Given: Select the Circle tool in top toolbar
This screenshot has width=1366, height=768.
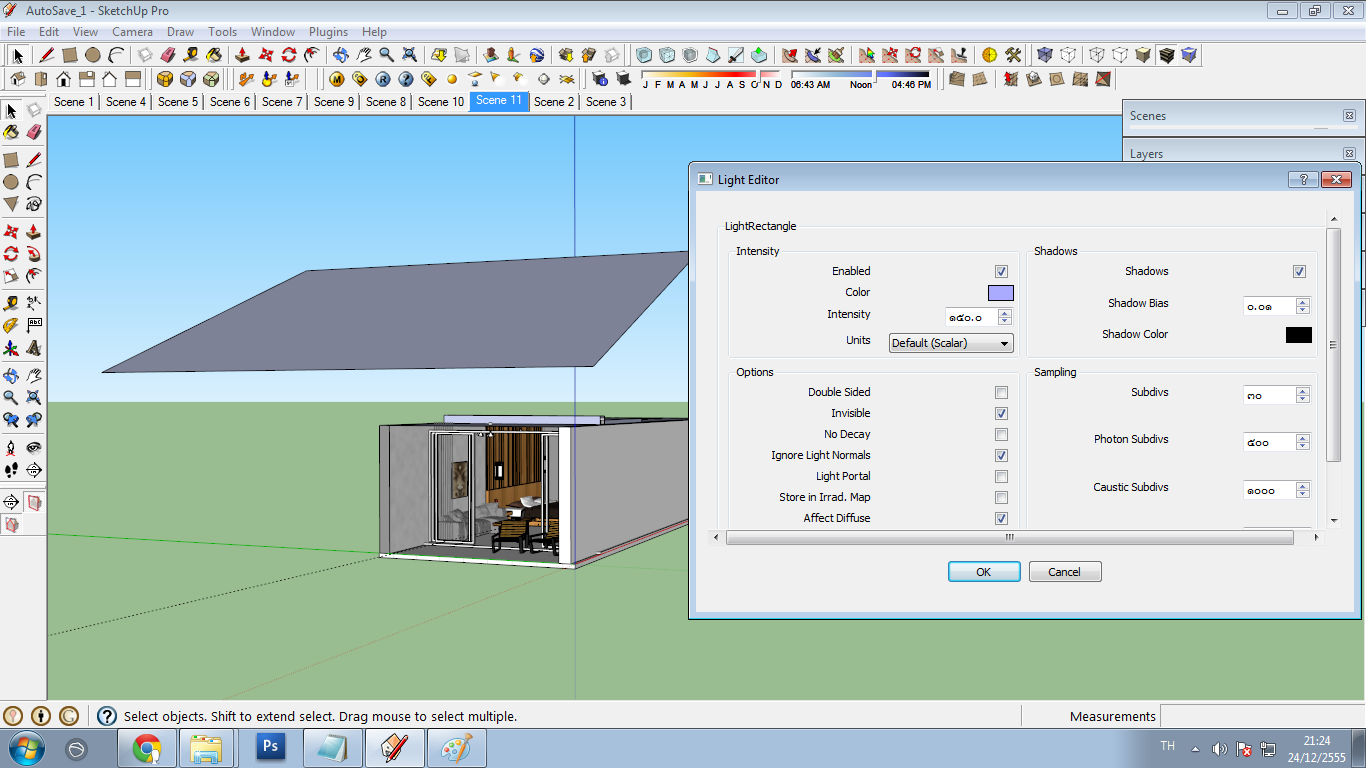Looking at the screenshot, I should pyautogui.click(x=93, y=55).
